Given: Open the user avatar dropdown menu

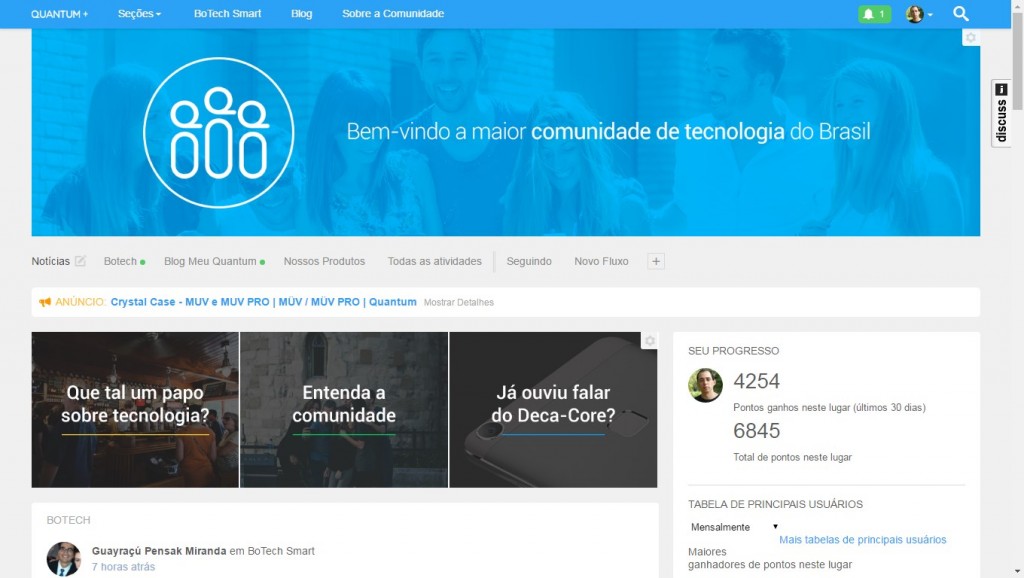Looking at the screenshot, I should click(919, 14).
